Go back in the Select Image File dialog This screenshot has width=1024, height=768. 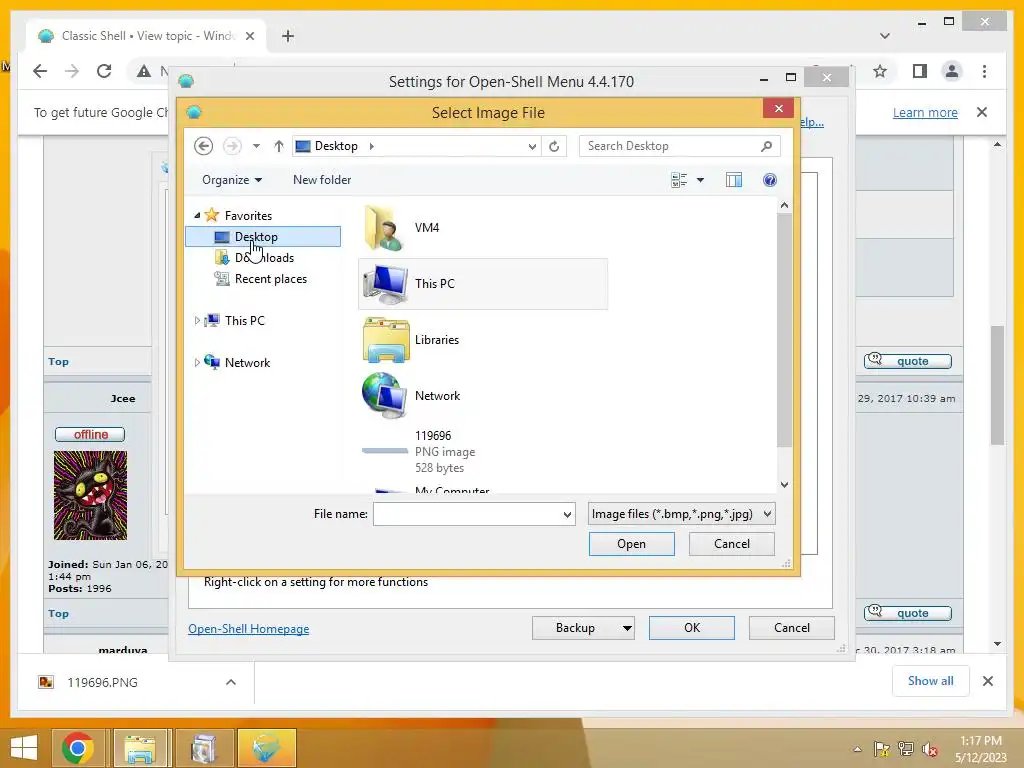204,146
